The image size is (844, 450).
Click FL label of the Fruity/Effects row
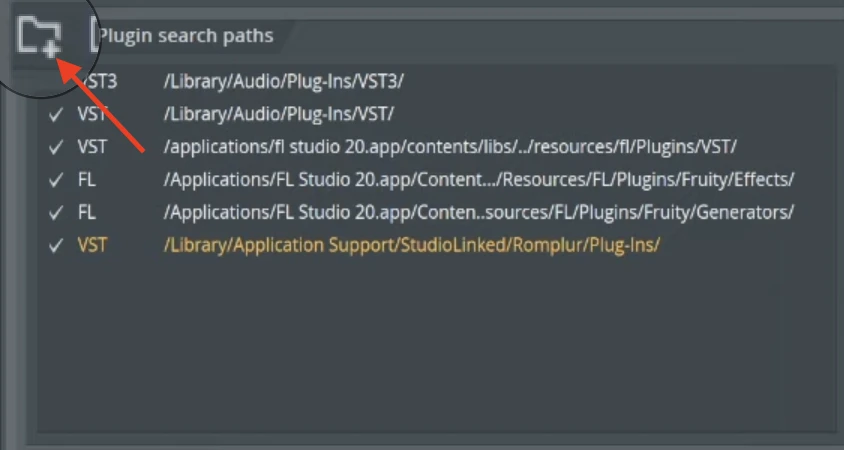coord(86,180)
